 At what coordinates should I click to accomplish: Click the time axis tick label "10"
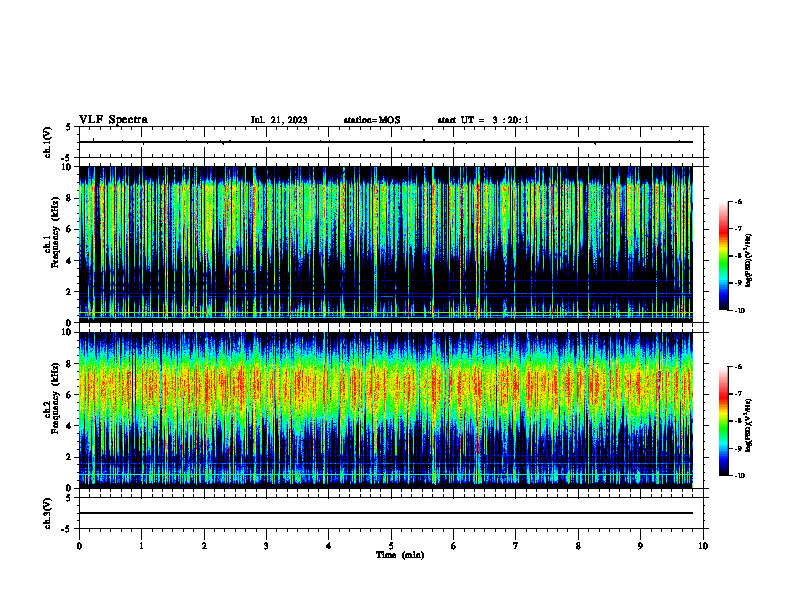click(x=703, y=546)
